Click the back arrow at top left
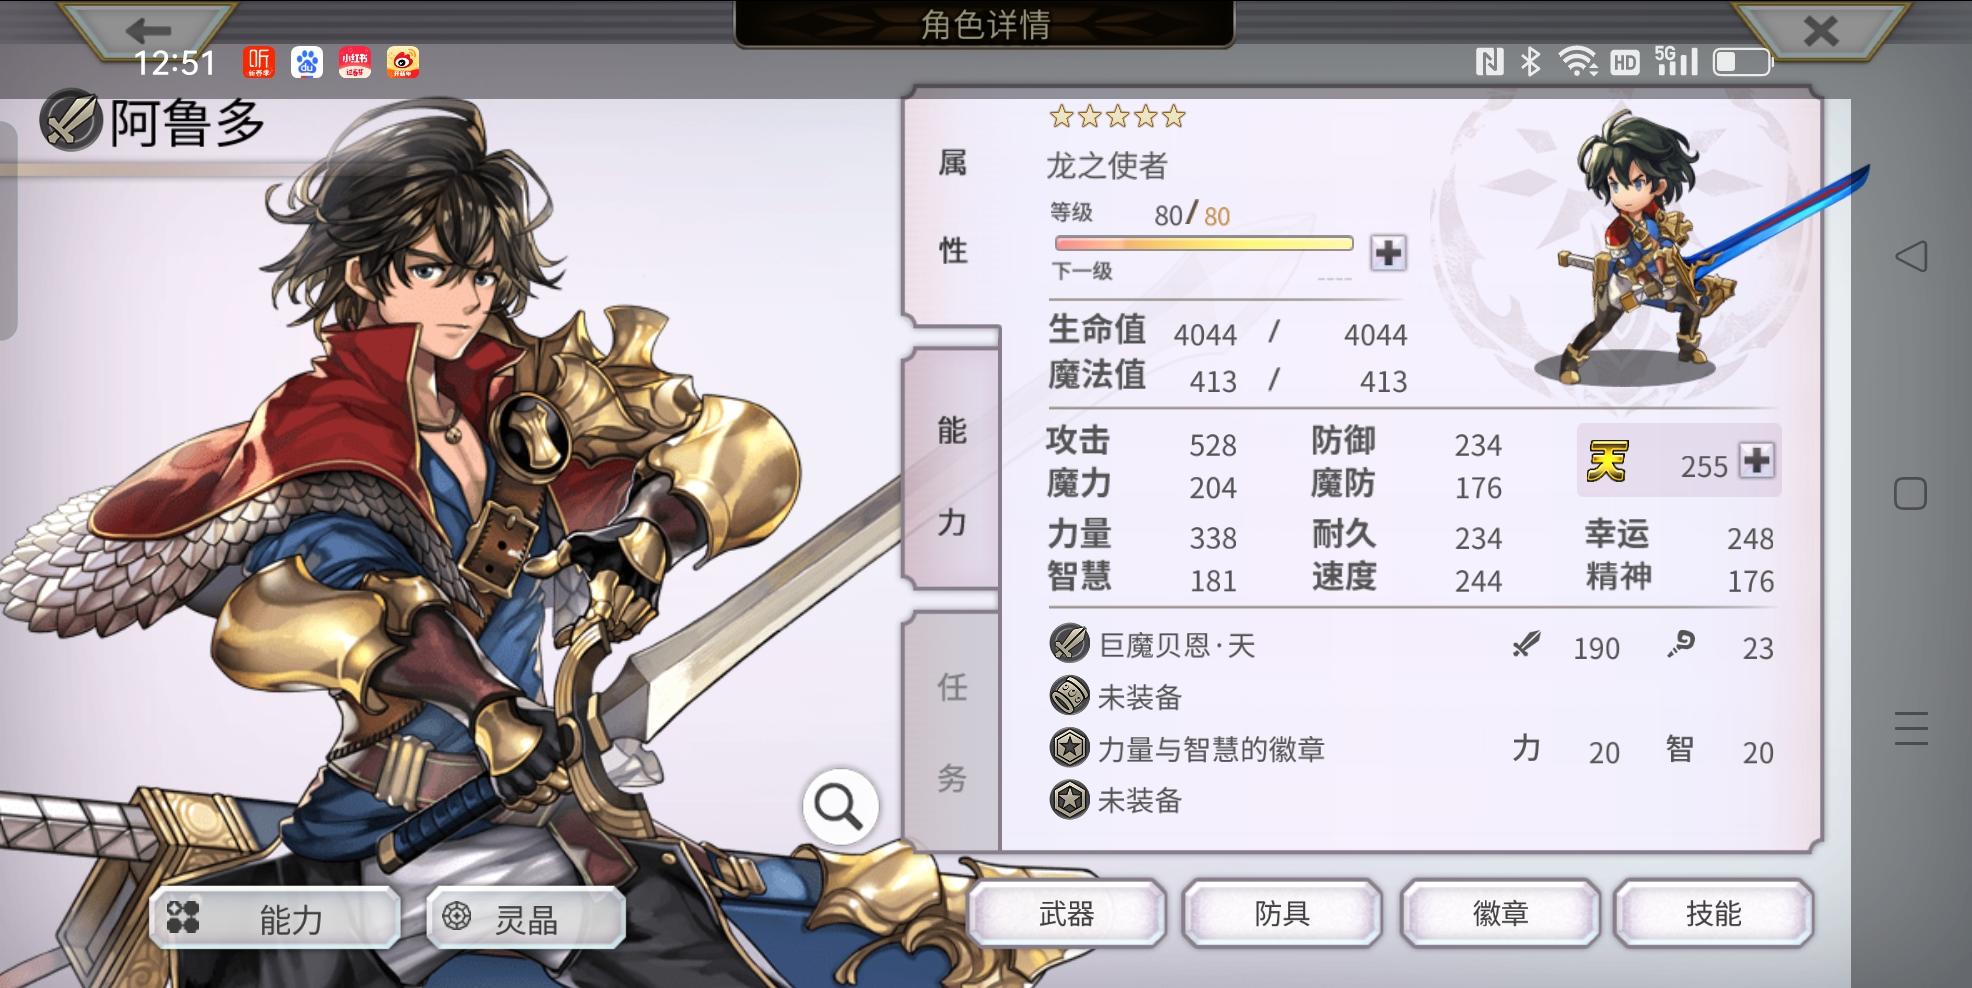This screenshot has width=1972, height=988. tap(150, 30)
